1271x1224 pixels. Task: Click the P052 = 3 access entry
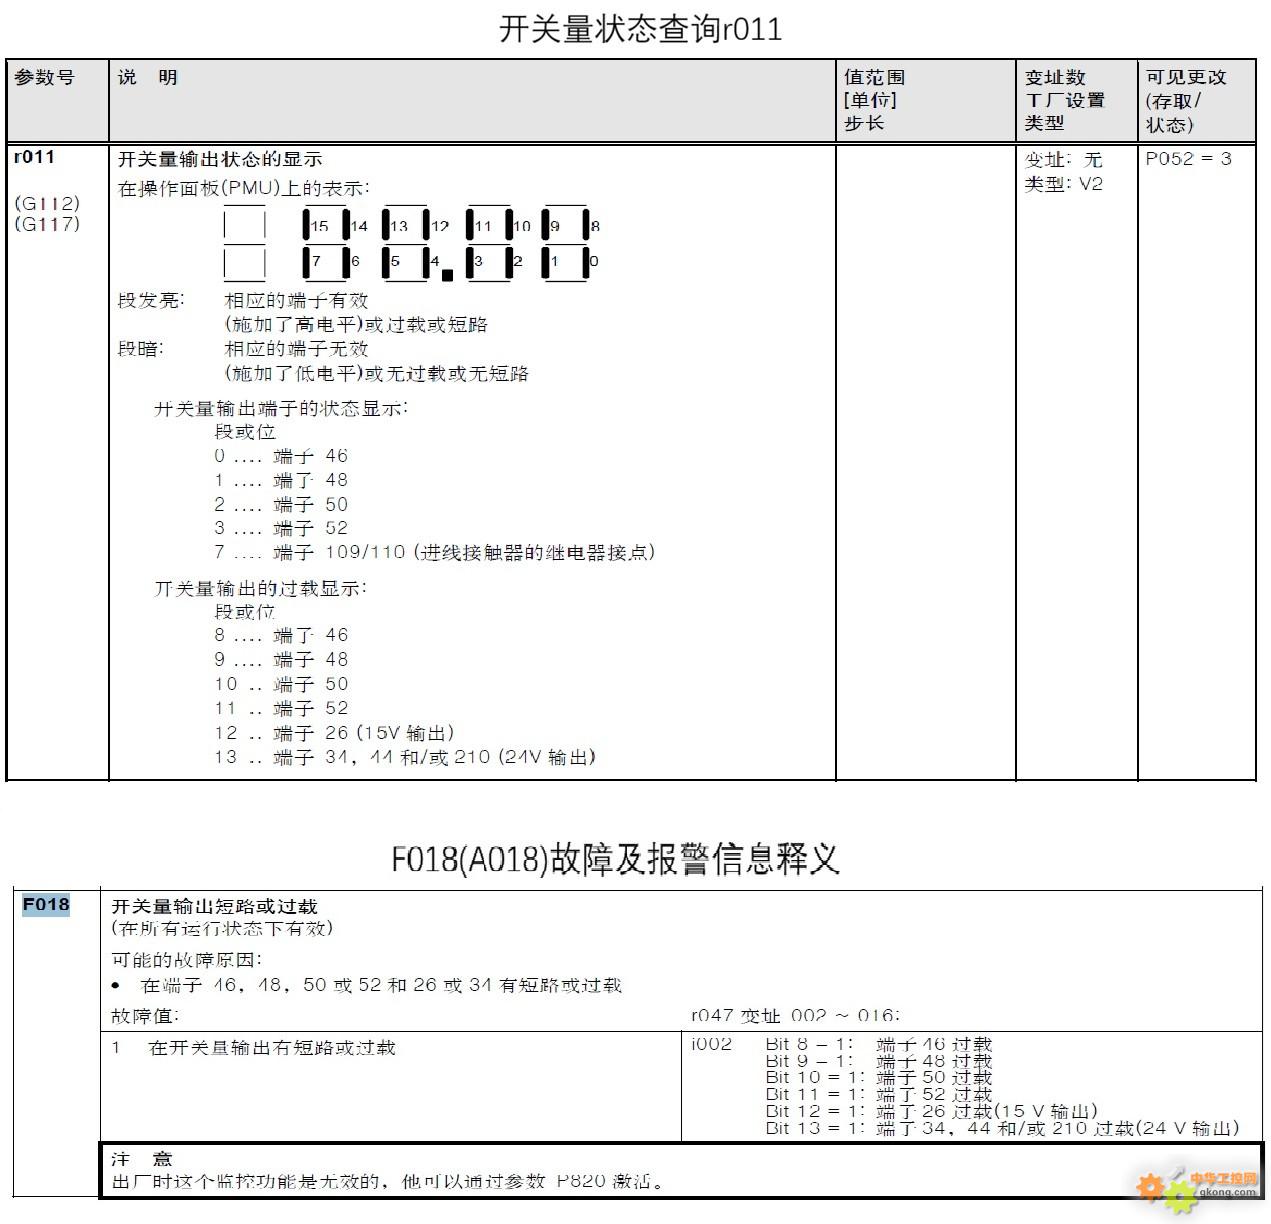point(1190,157)
